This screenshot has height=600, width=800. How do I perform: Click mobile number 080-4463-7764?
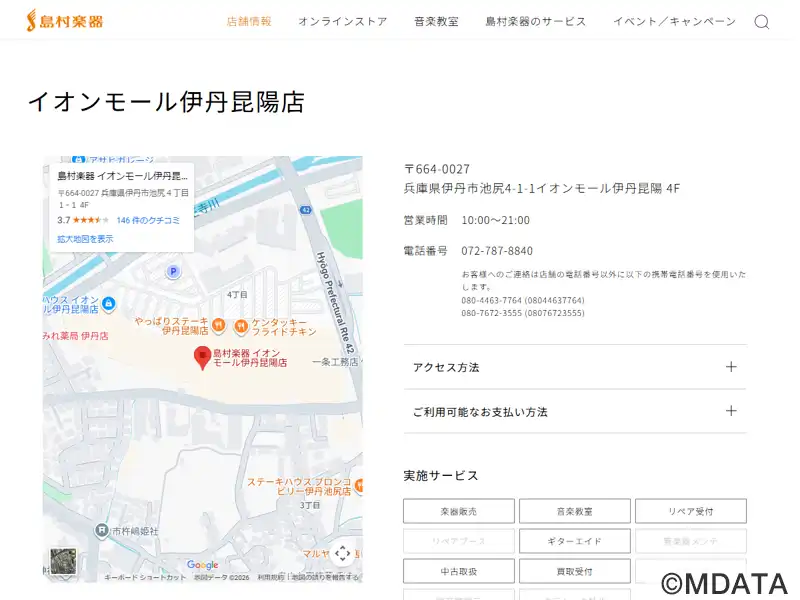(x=523, y=300)
